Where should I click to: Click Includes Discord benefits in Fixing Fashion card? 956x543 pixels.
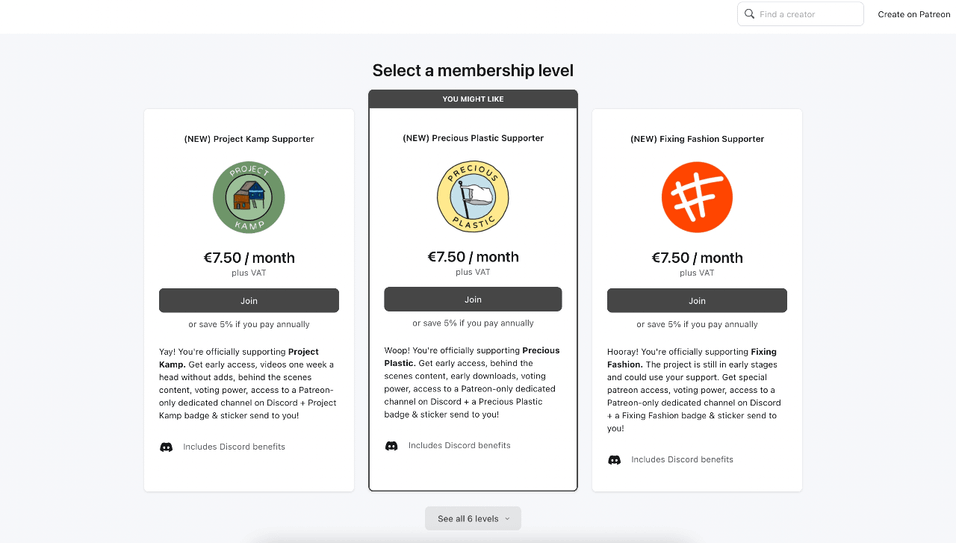[x=682, y=460]
